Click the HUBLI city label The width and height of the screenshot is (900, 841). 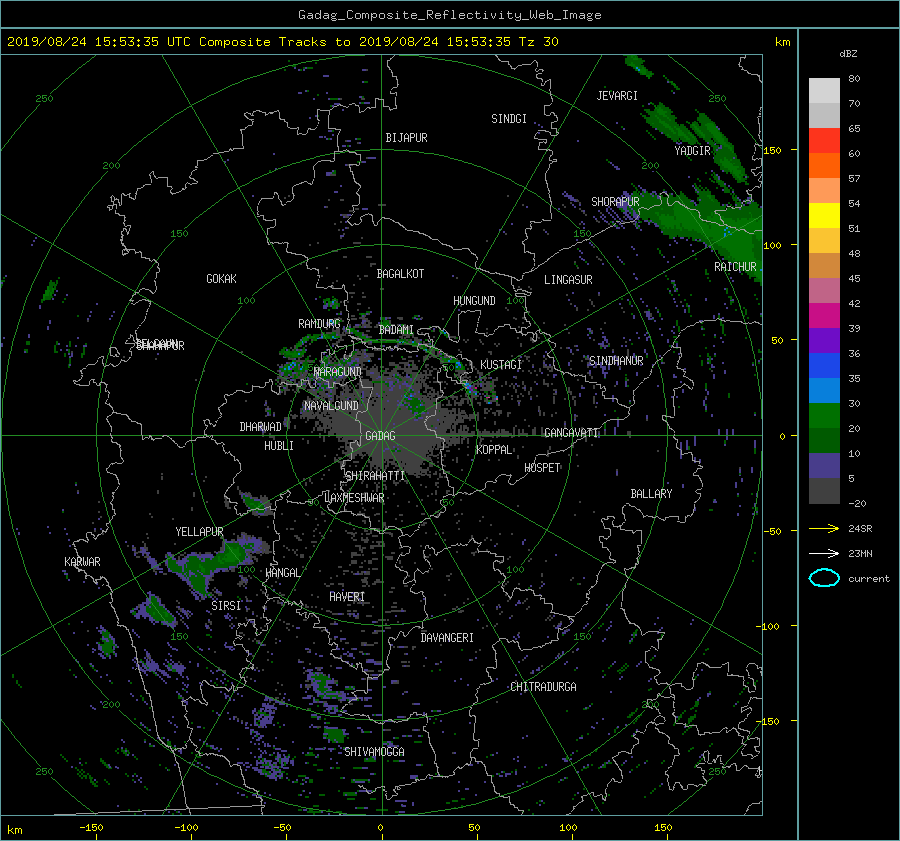tap(279, 446)
